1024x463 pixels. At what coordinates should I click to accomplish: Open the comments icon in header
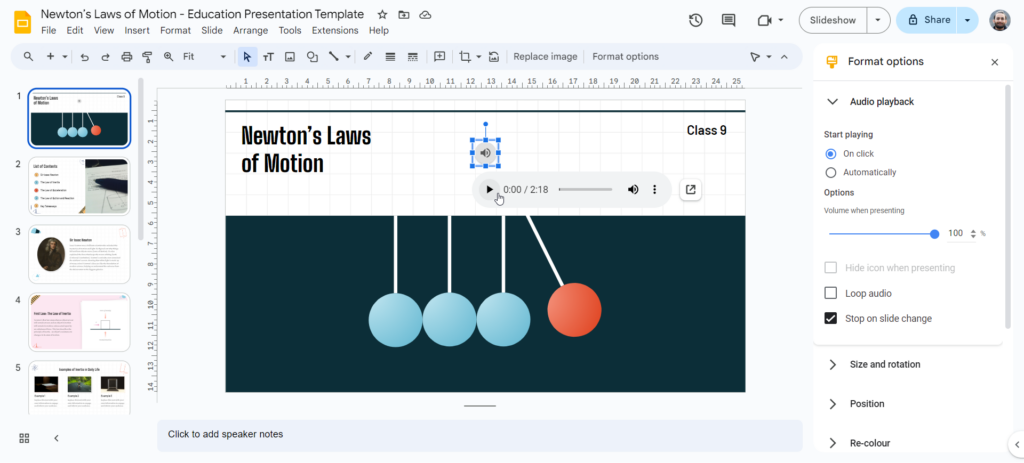point(728,20)
